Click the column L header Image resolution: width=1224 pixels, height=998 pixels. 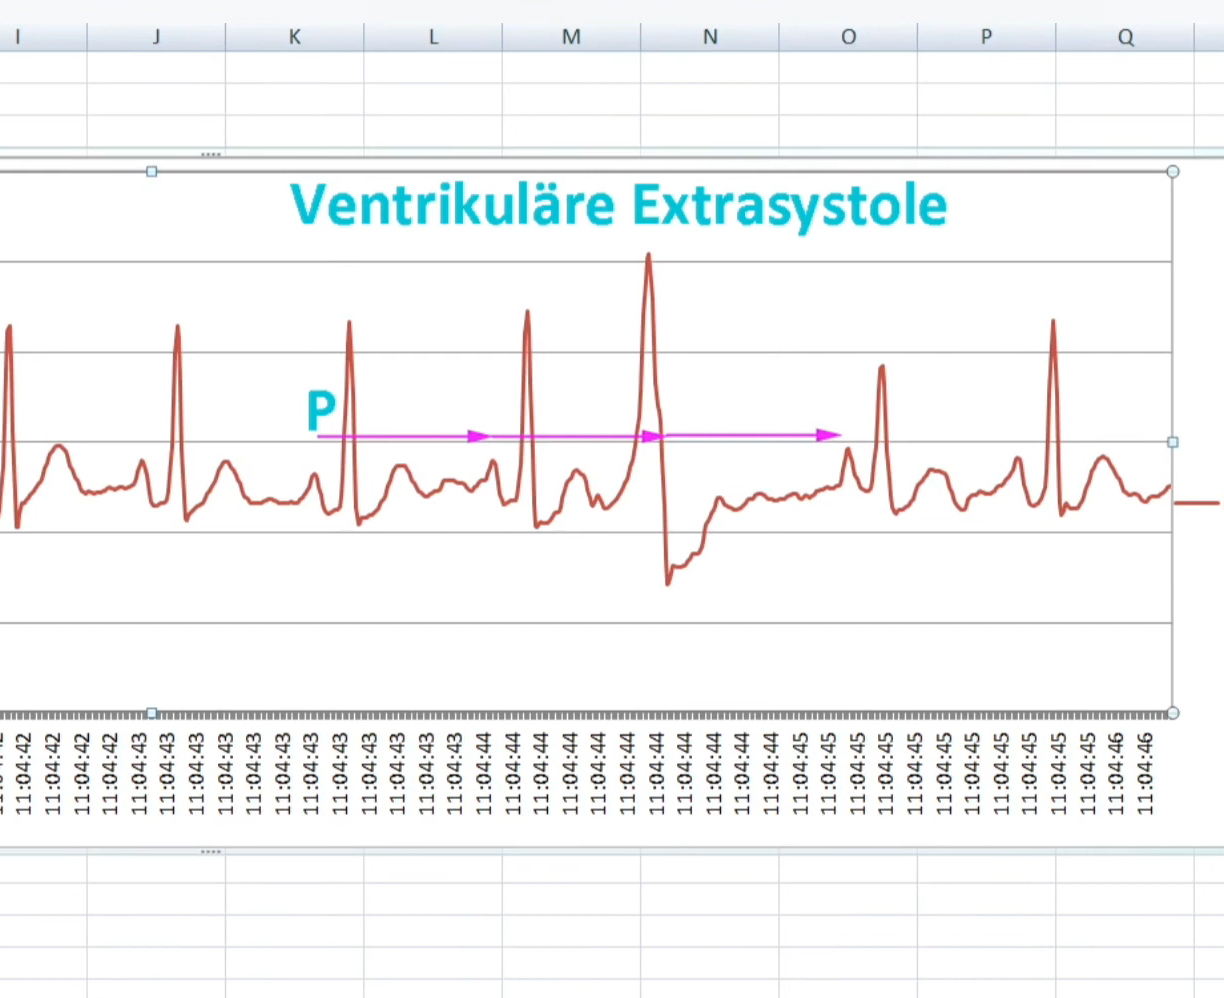tap(433, 37)
